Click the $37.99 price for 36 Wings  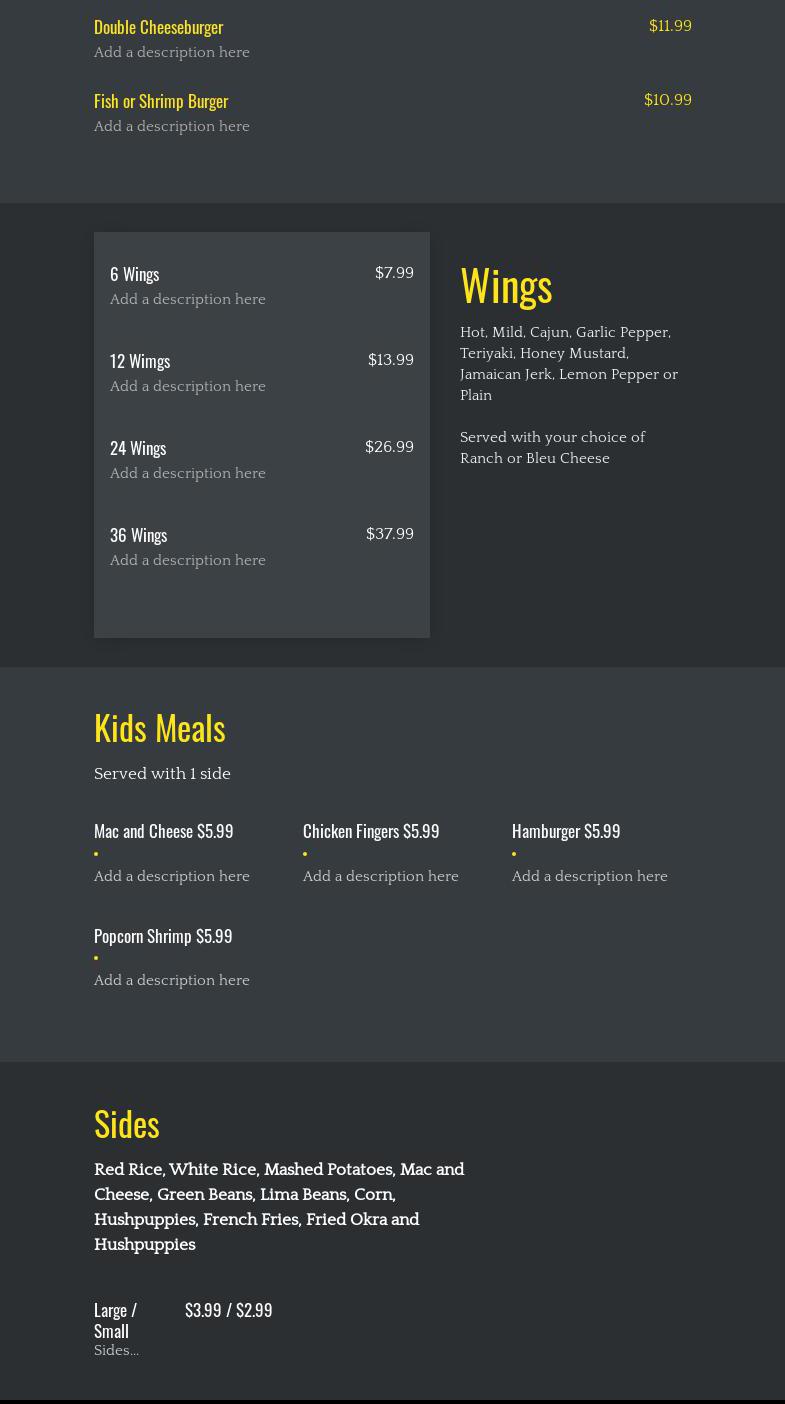tap(390, 534)
